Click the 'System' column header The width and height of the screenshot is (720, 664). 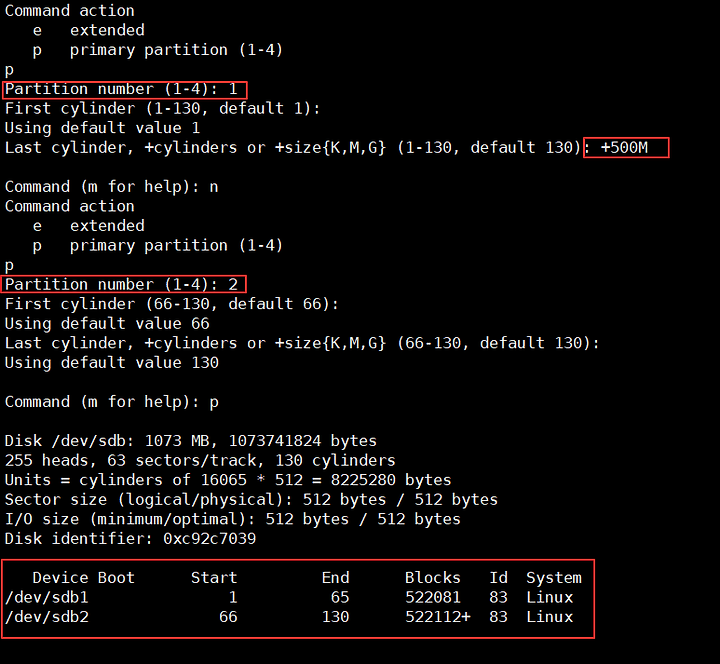554,578
